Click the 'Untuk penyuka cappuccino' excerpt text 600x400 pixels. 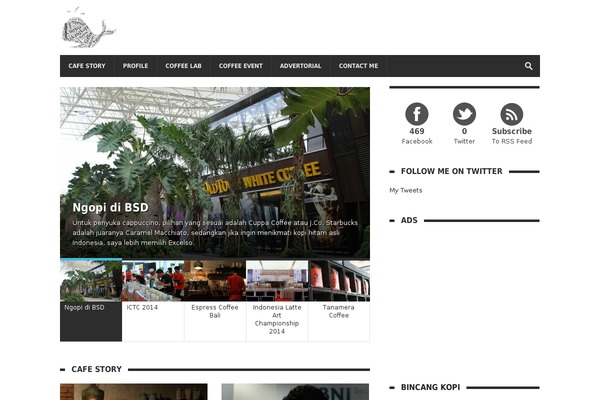[215, 232]
